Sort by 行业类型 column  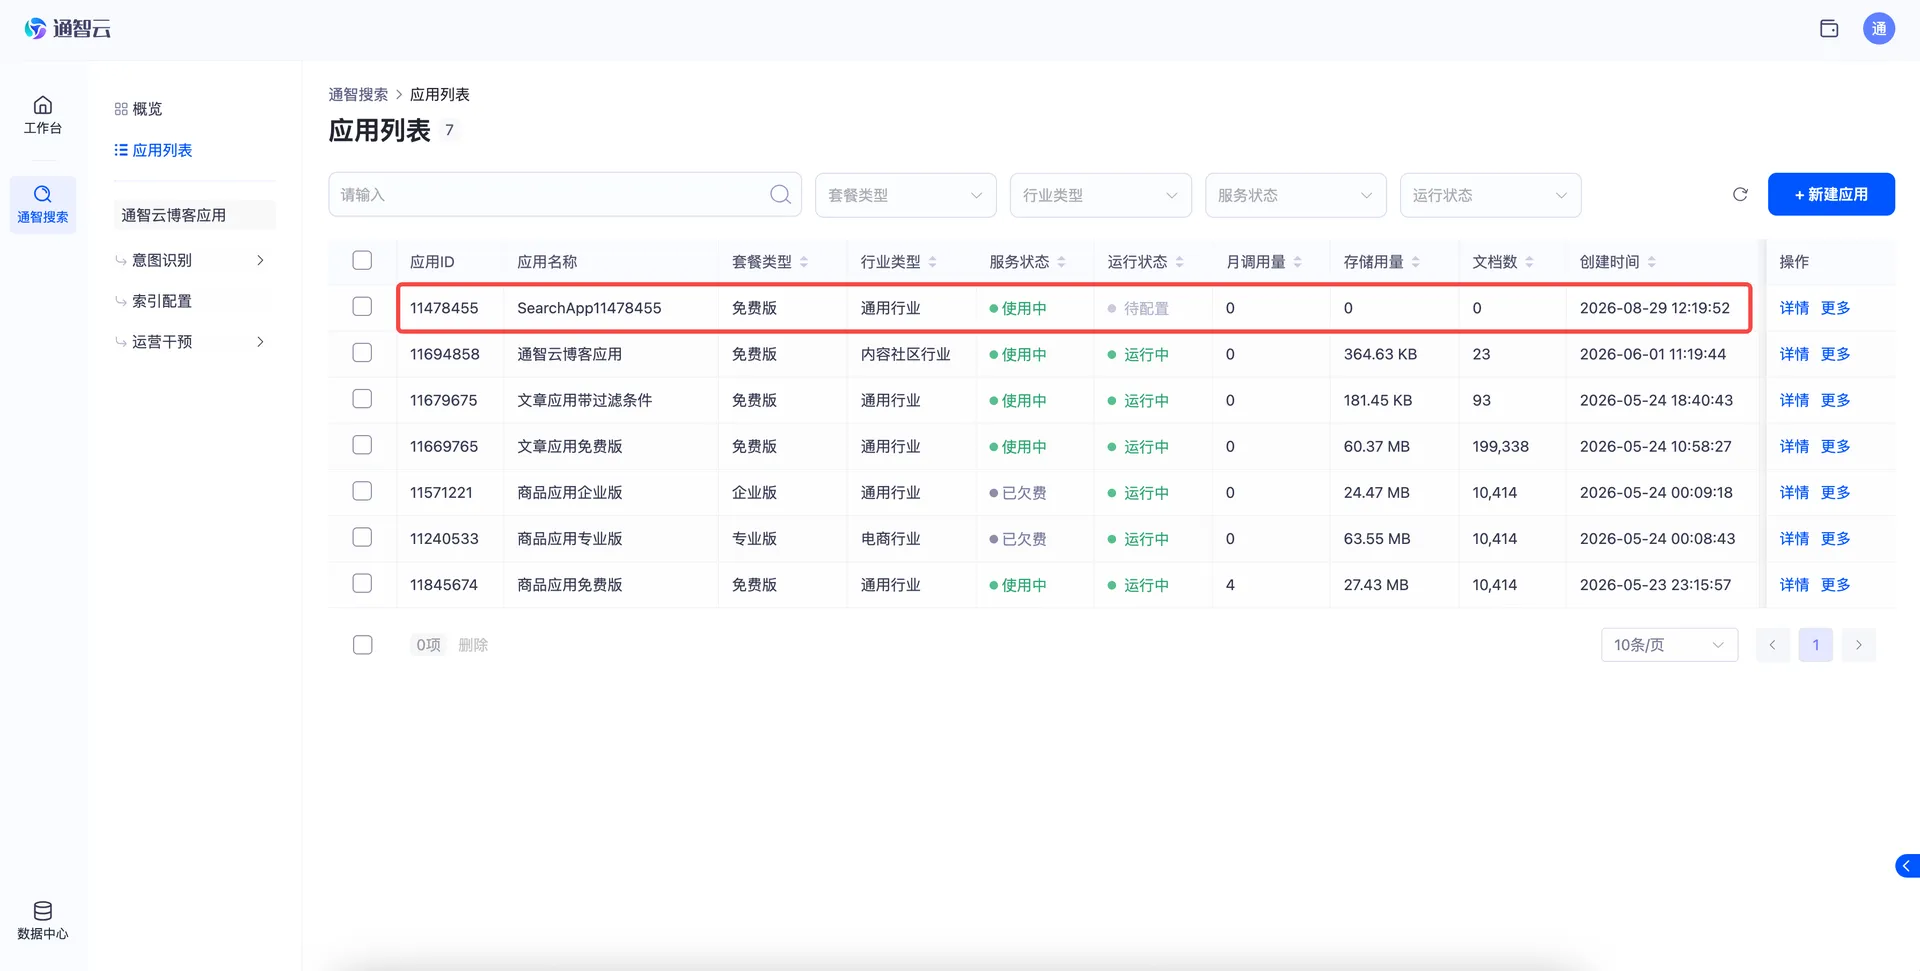933,262
